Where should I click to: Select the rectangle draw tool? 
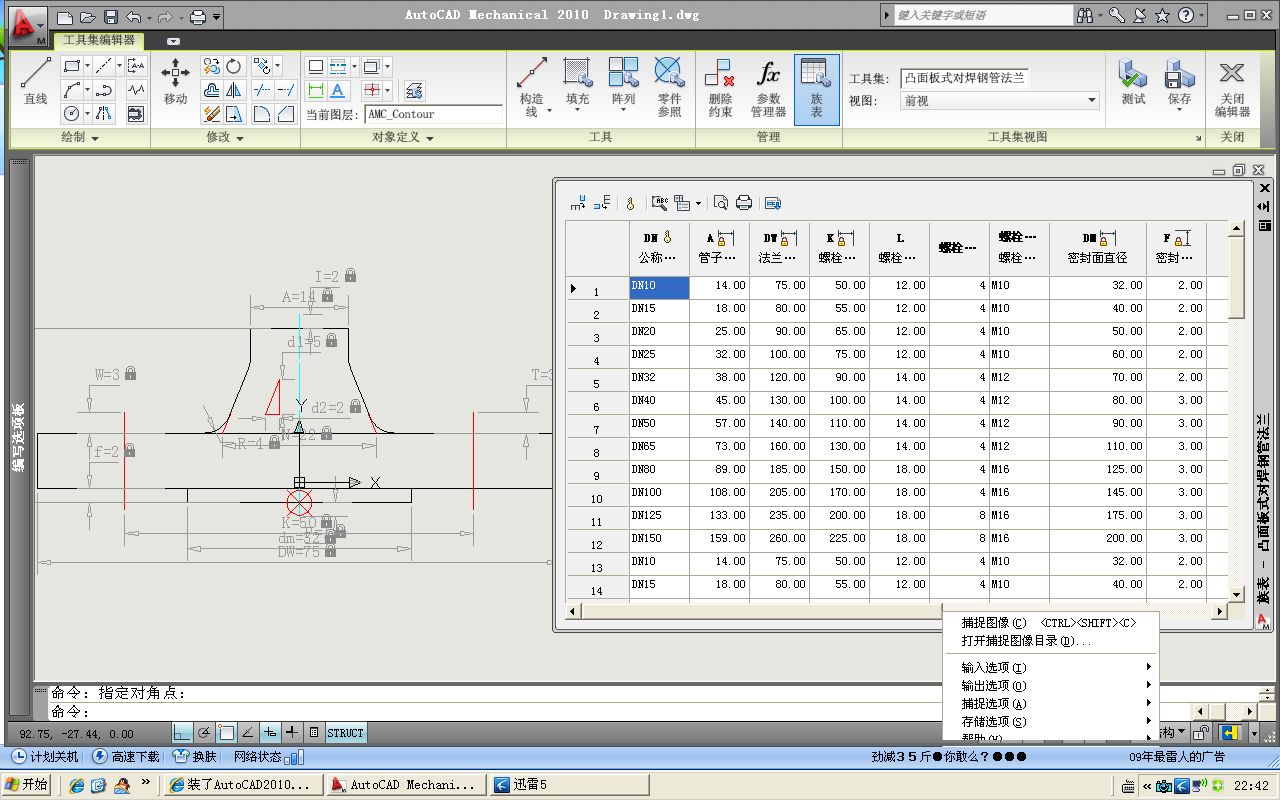[x=72, y=66]
